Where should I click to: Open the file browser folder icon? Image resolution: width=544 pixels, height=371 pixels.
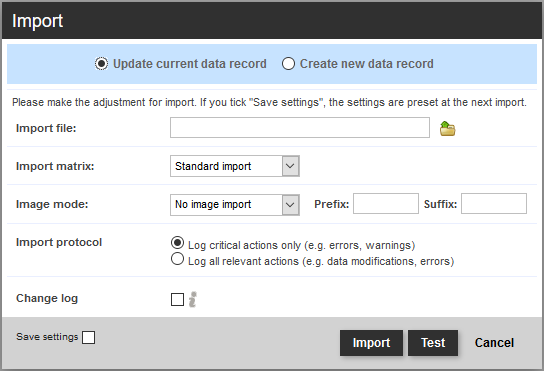point(448,128)
